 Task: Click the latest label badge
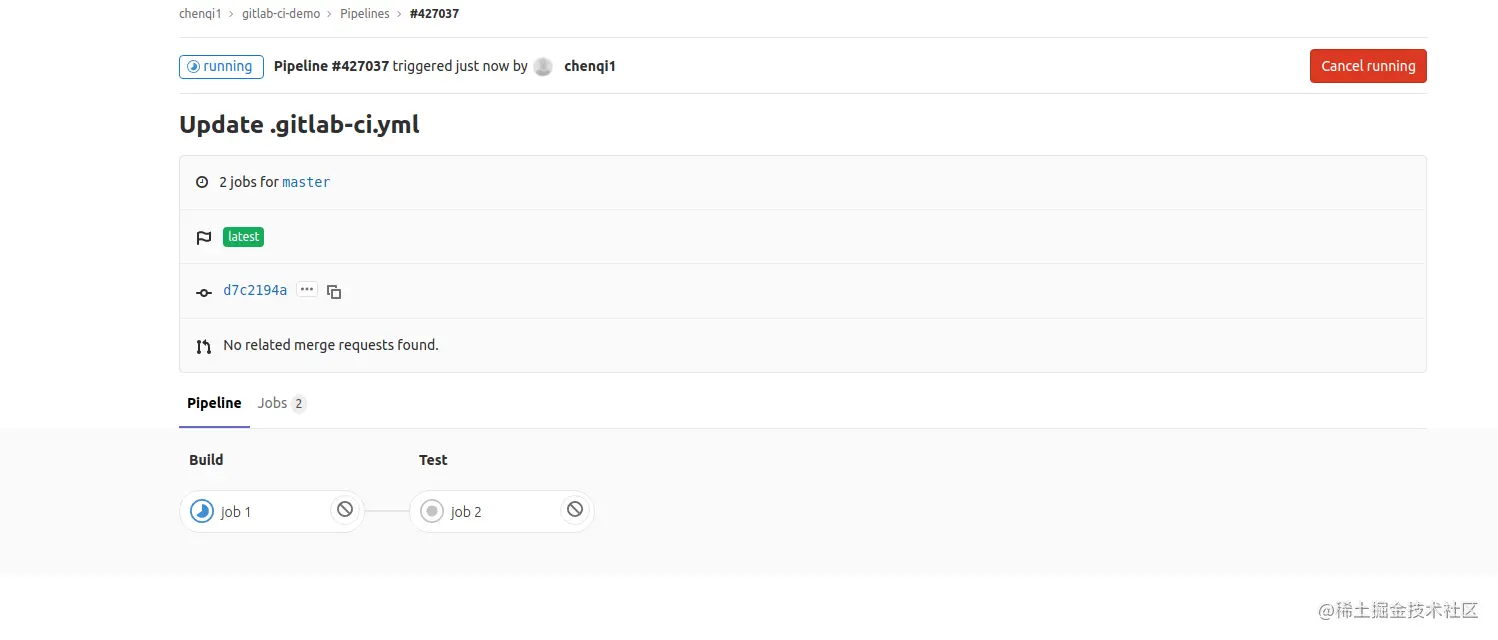[x=243, y=237]
